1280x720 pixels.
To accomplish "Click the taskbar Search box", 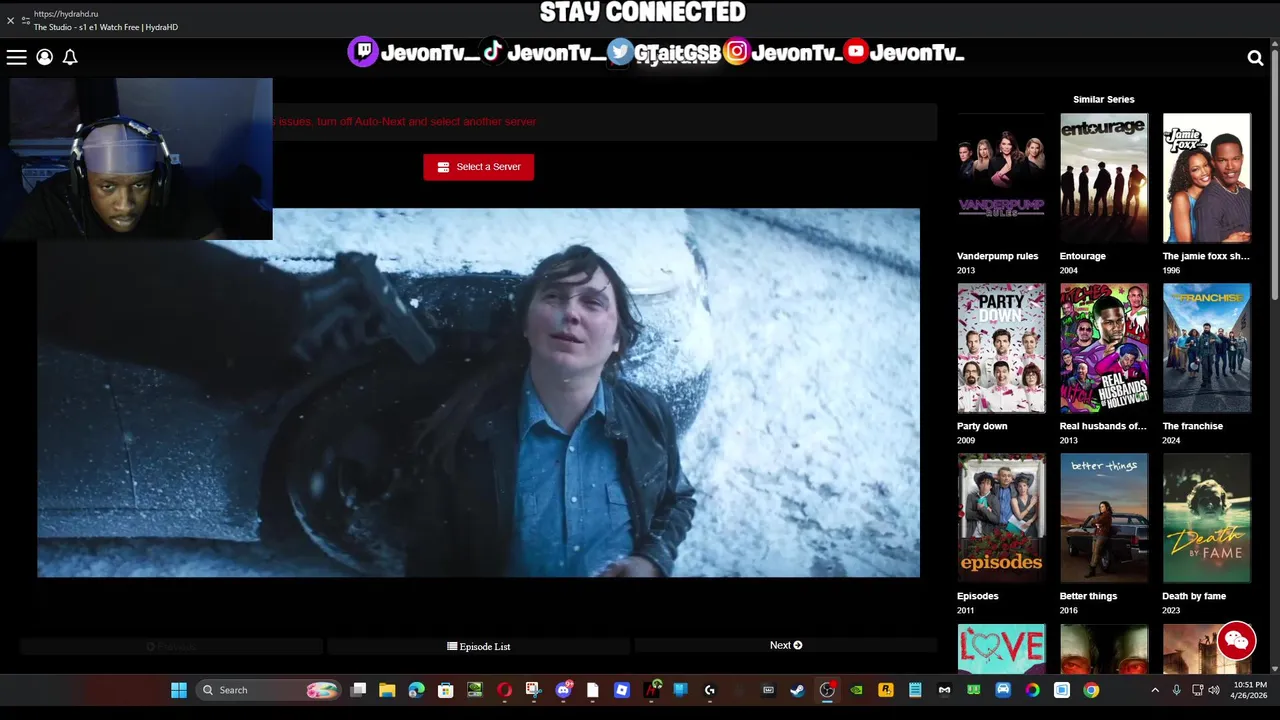I will click(267, 690).
